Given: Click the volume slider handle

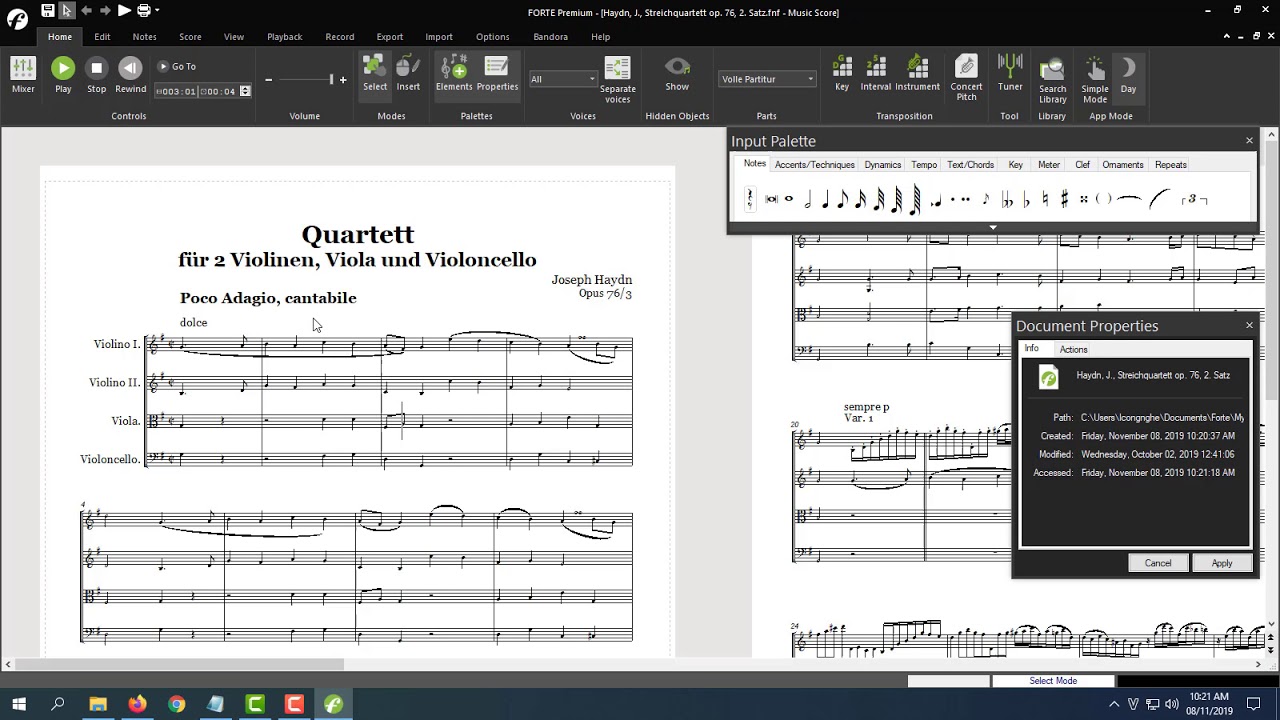Looking at the screenshot, I should coord(331,79).
